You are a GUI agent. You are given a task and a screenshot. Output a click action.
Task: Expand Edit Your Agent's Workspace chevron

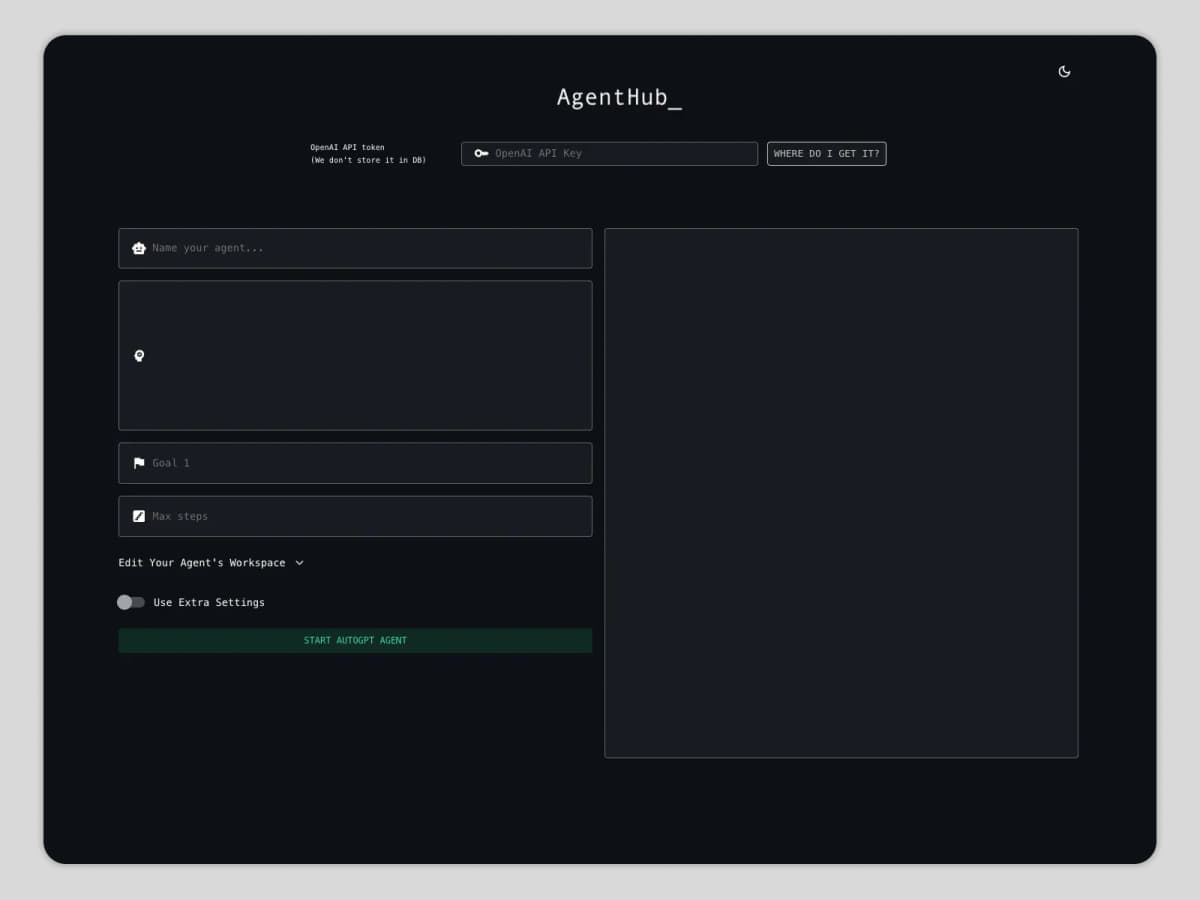point(299,563)
